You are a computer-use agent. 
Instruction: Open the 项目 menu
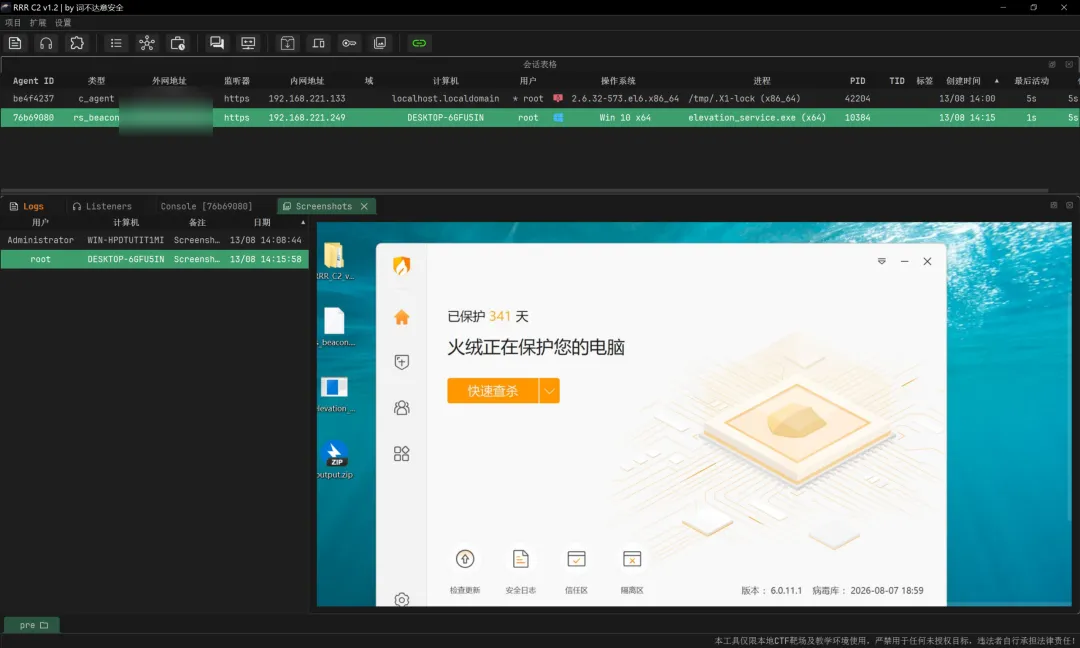pyautogui.click(x=13, y=23)
